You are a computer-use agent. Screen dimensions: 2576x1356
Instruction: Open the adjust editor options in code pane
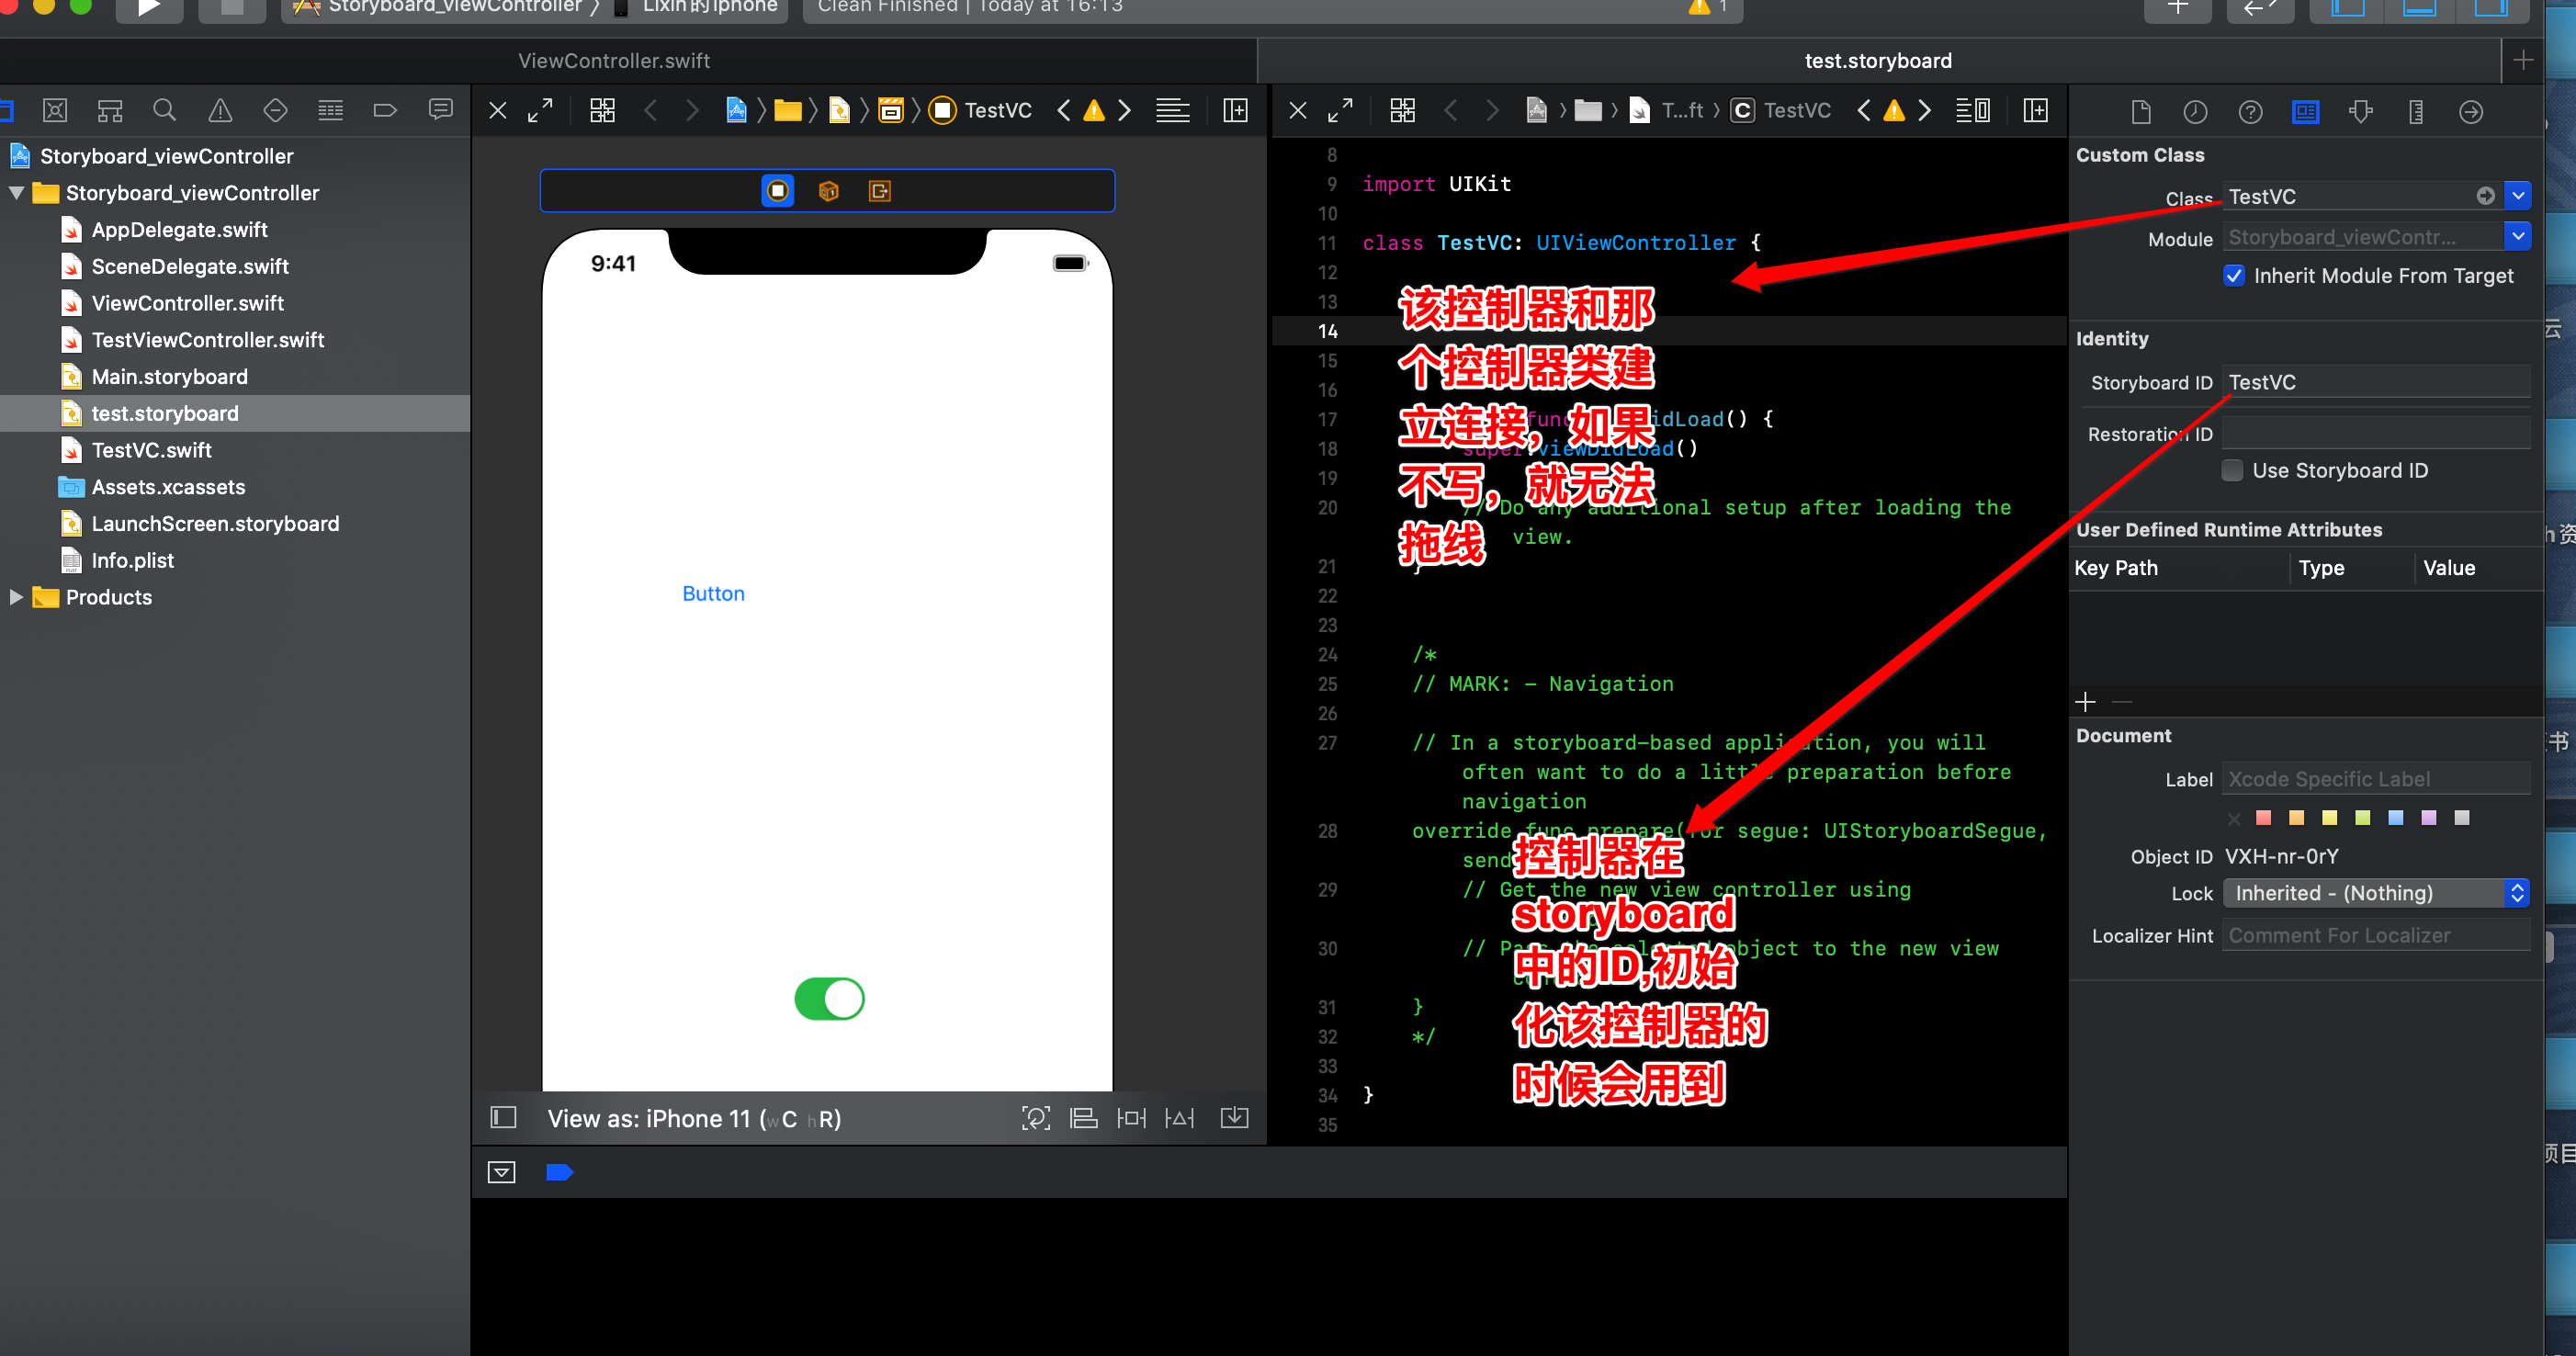click(1972, 110)
